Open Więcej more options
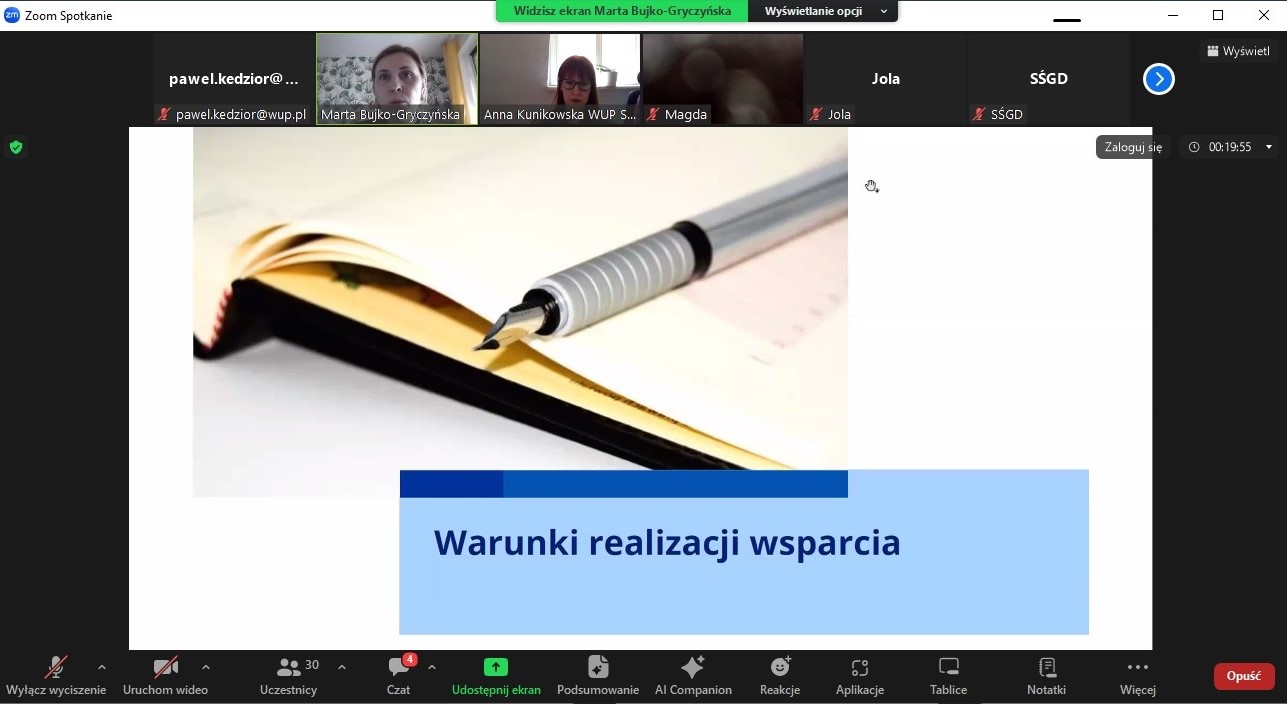The height and width of the screenshot is (704, 1287). [1138, 677]
